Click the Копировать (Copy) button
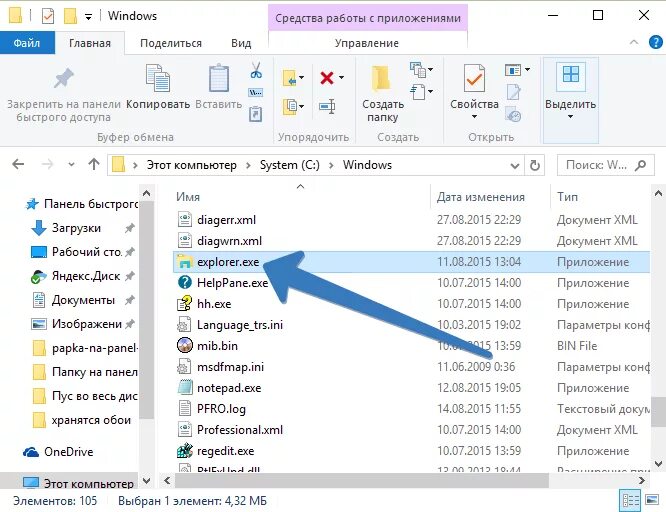The width and height of the screenshot is (666, 512). click(x=158, y=86)
